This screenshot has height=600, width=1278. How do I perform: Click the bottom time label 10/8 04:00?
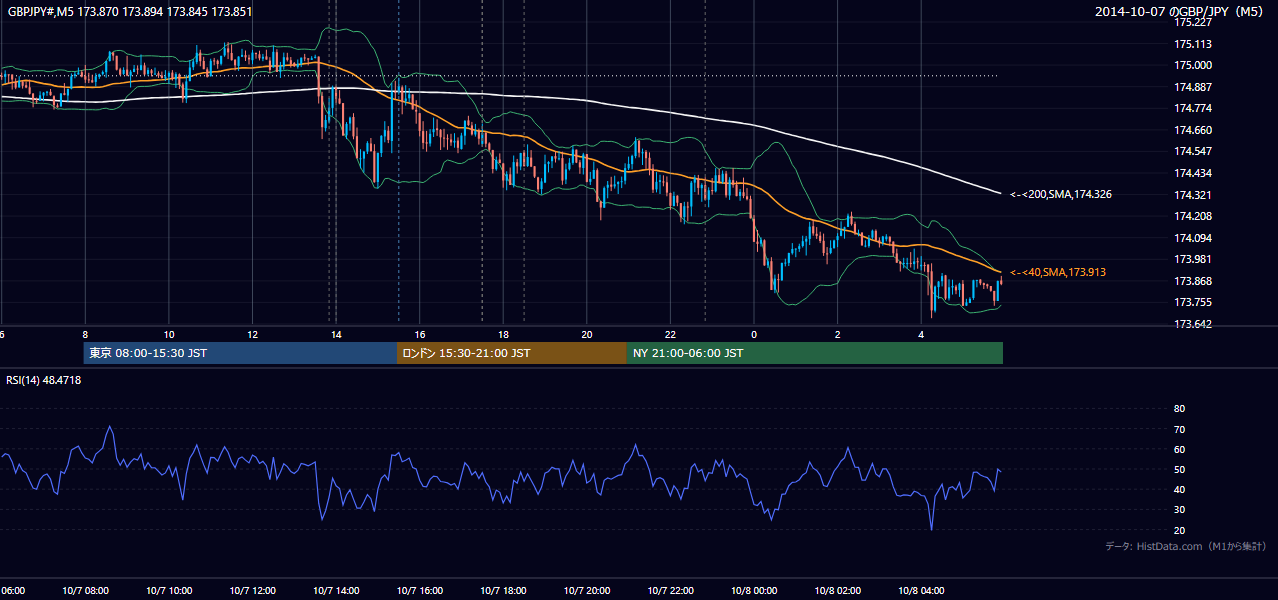(x=921, y=591)
